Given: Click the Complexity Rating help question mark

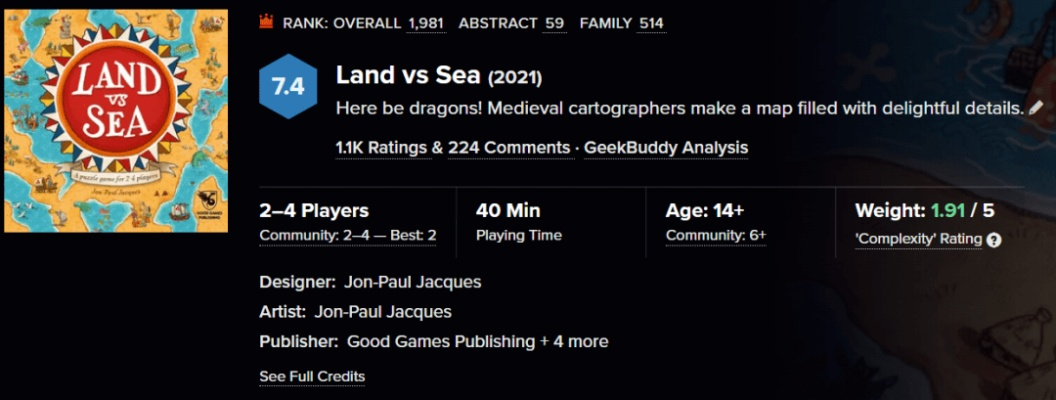Looking at the screenshot, I should [994, 240].
